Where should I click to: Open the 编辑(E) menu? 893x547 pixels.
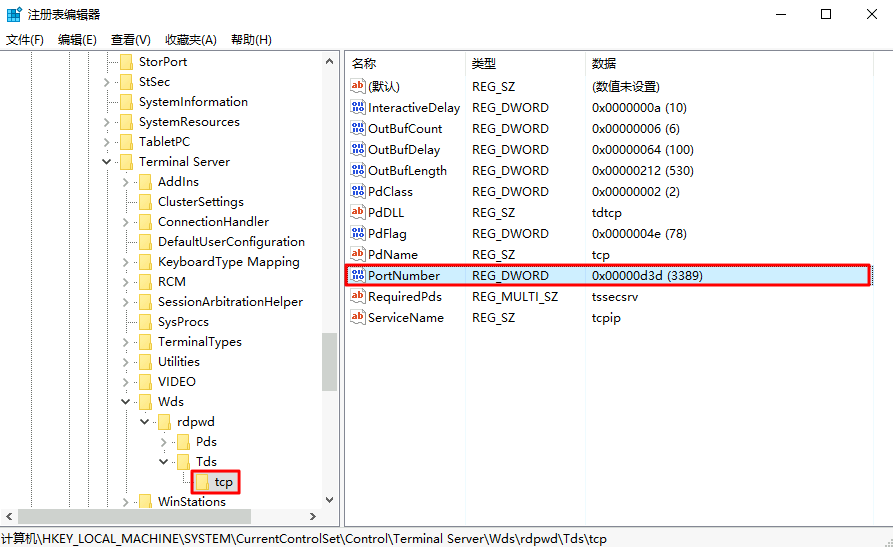pos(77,39)
